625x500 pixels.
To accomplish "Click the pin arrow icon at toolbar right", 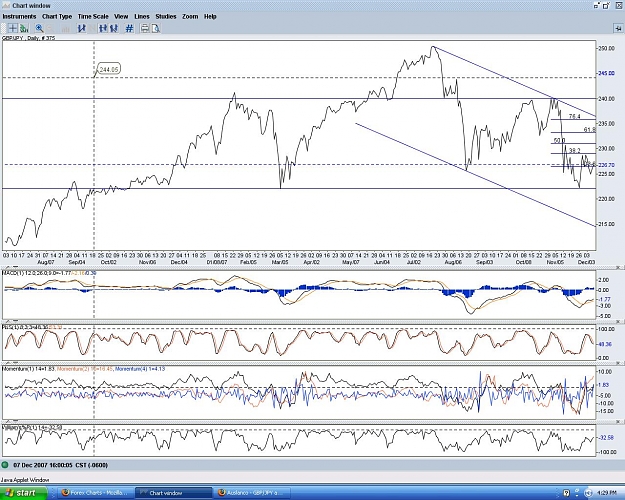I will coord(618,28).
